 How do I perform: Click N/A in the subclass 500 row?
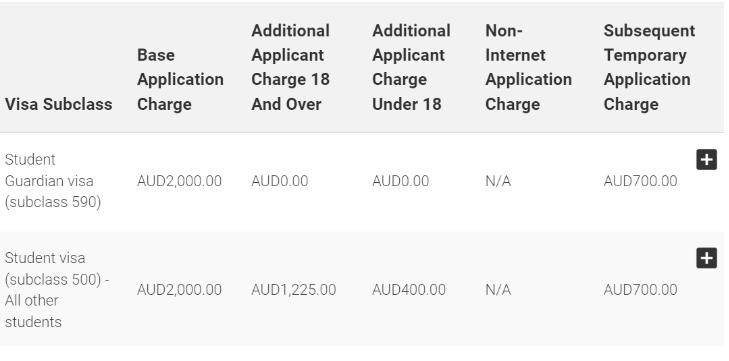(498, 290)
